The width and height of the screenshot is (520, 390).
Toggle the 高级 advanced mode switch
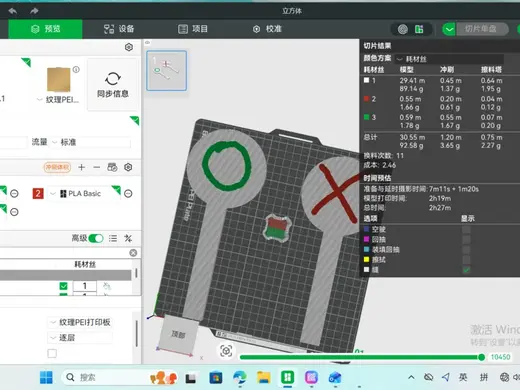(x=96, y=238)
